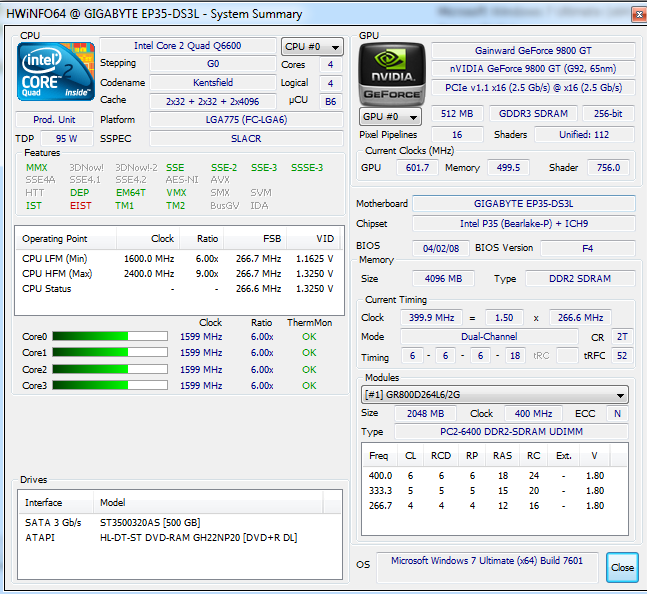Close the System Summary window
Viewport: 647px width, 594px height.
[639, 15]
